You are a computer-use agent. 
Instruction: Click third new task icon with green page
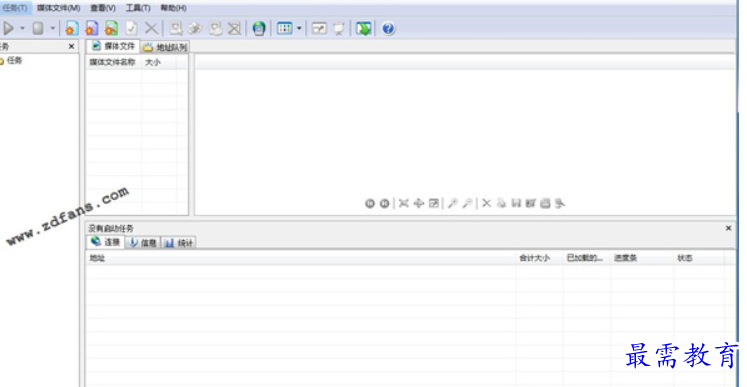111,29
